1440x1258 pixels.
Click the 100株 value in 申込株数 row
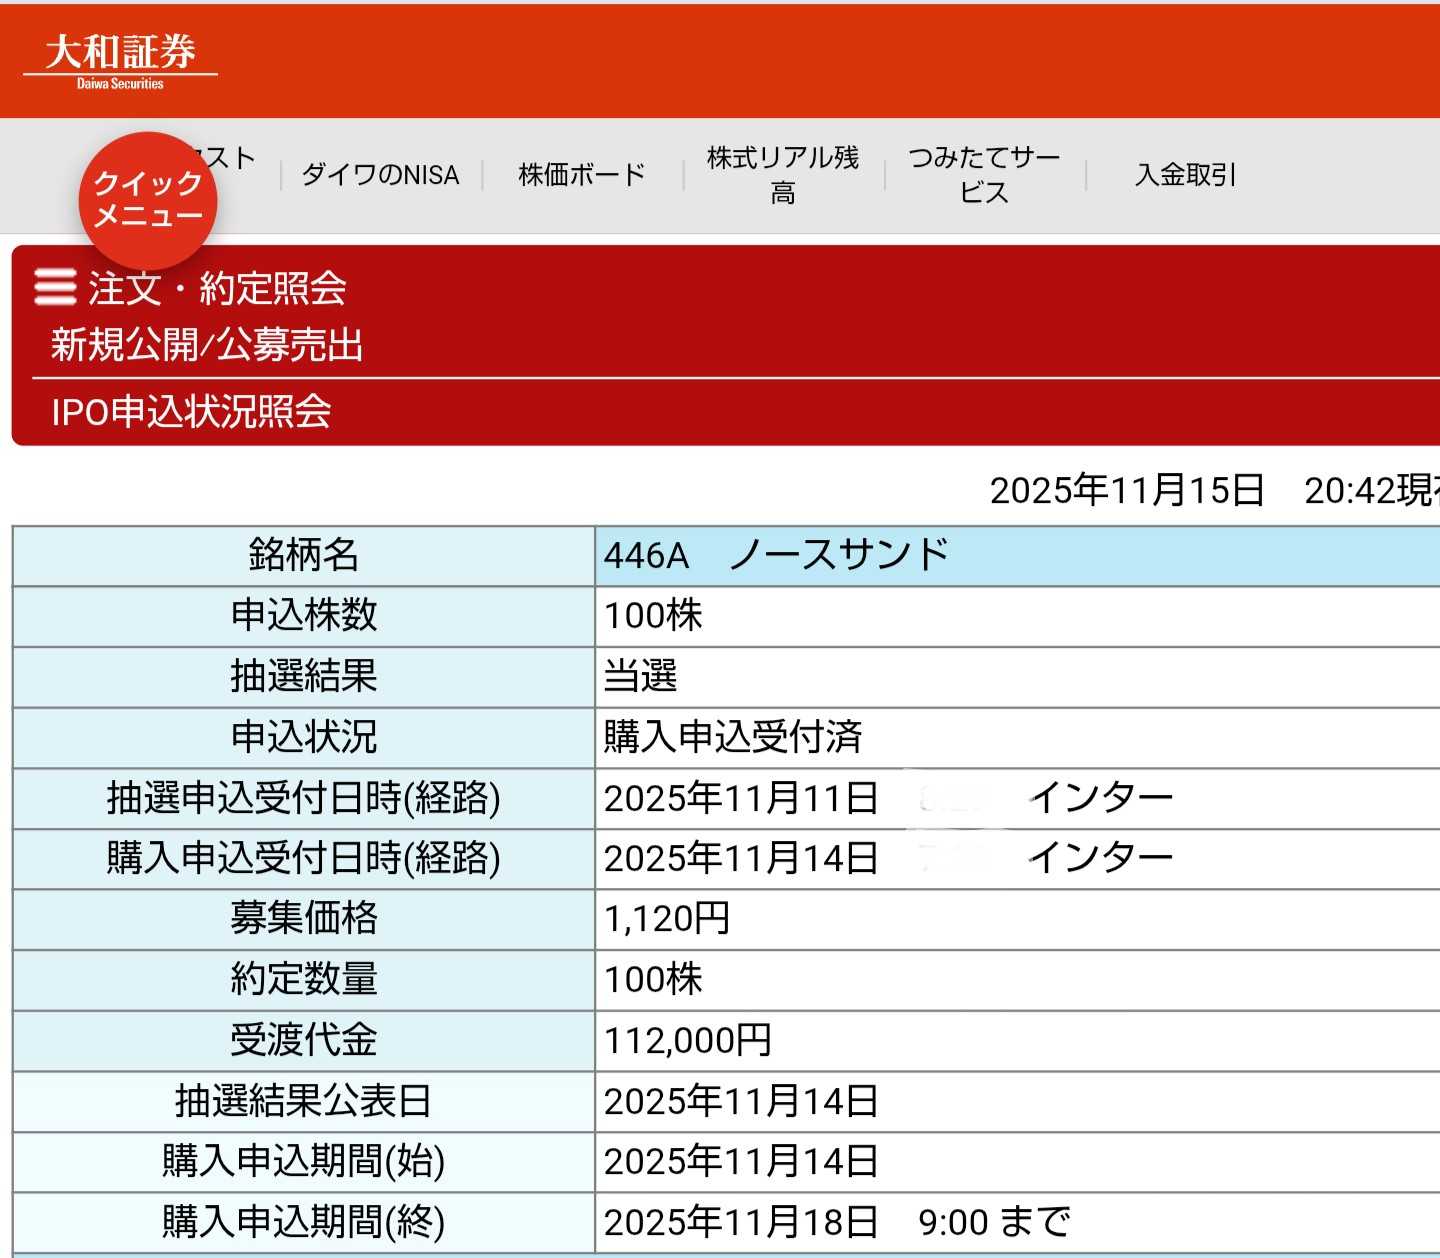653,615
